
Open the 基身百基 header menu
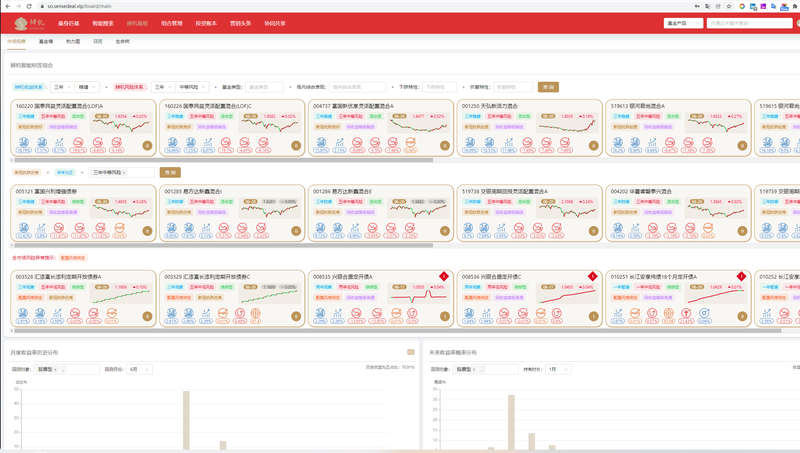68,23
